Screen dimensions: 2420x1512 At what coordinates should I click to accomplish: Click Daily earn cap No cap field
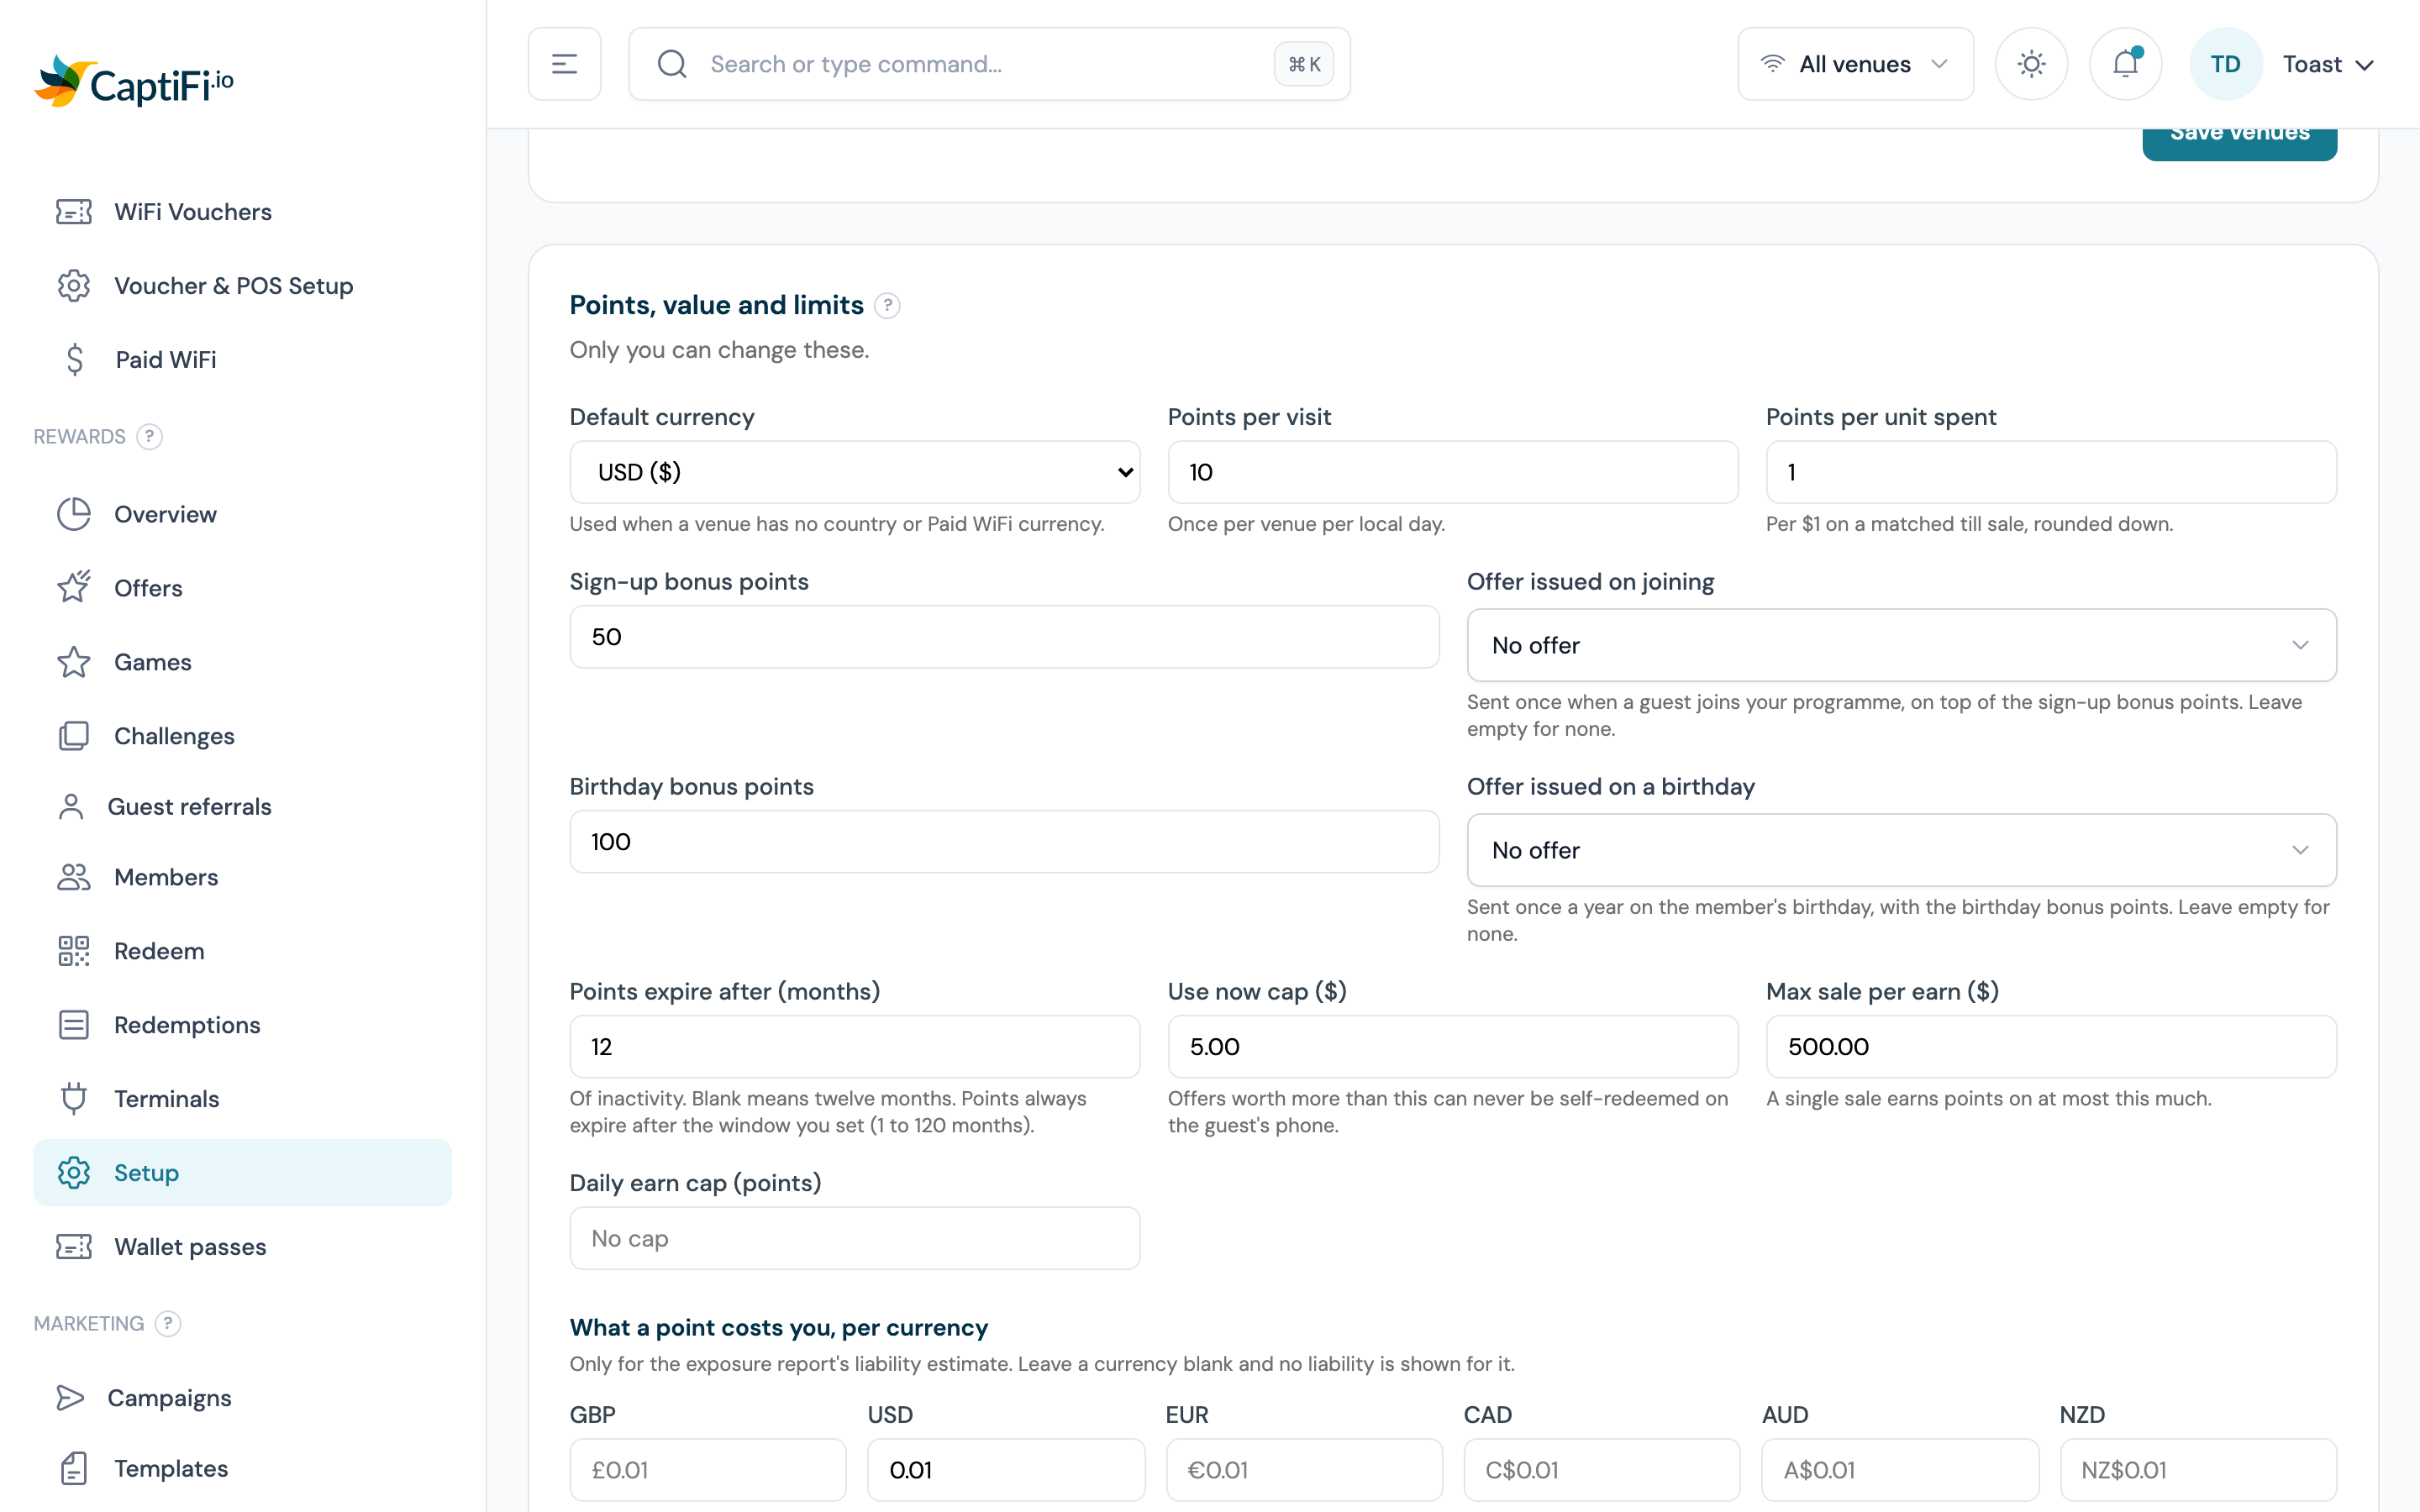854,1238
